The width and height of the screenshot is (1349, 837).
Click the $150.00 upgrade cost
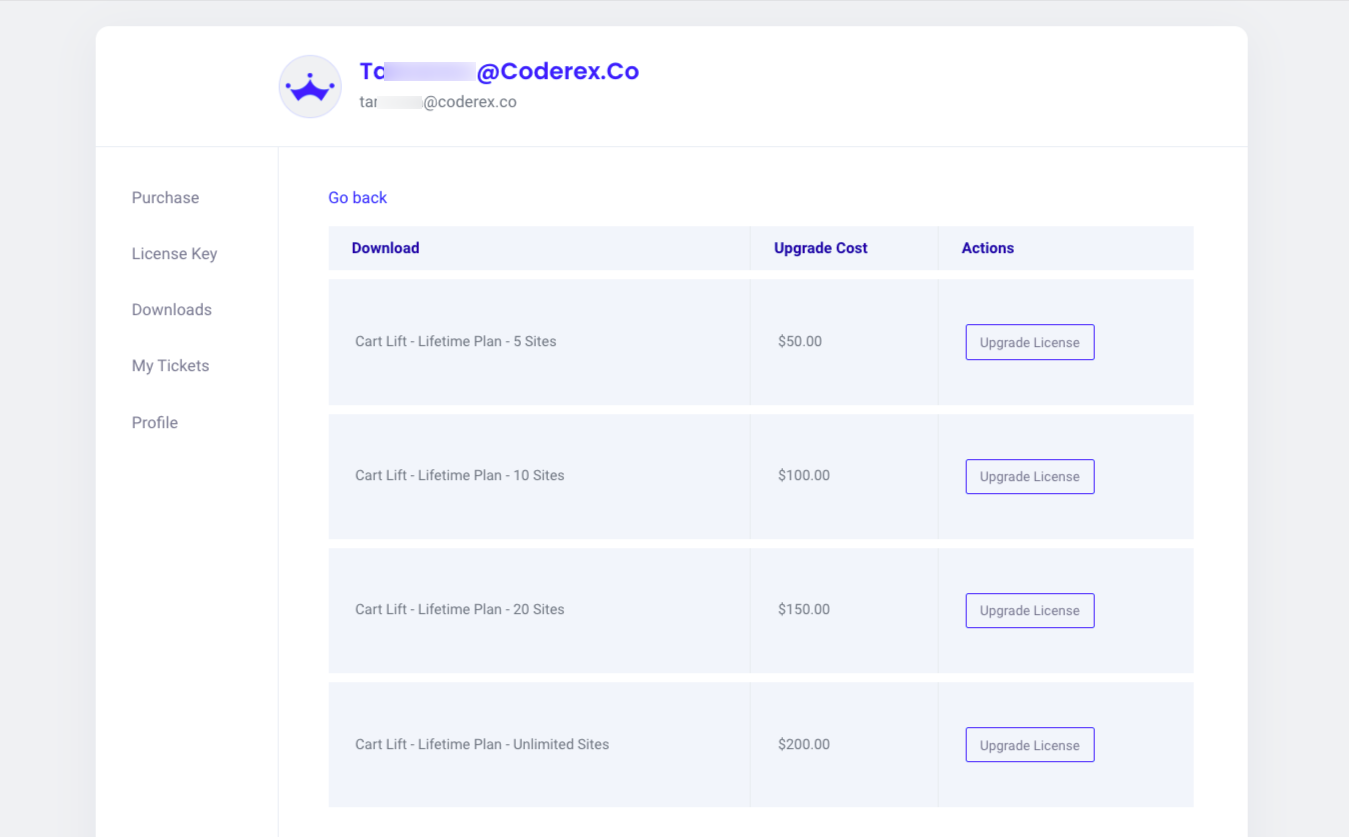tap(804, 609)
